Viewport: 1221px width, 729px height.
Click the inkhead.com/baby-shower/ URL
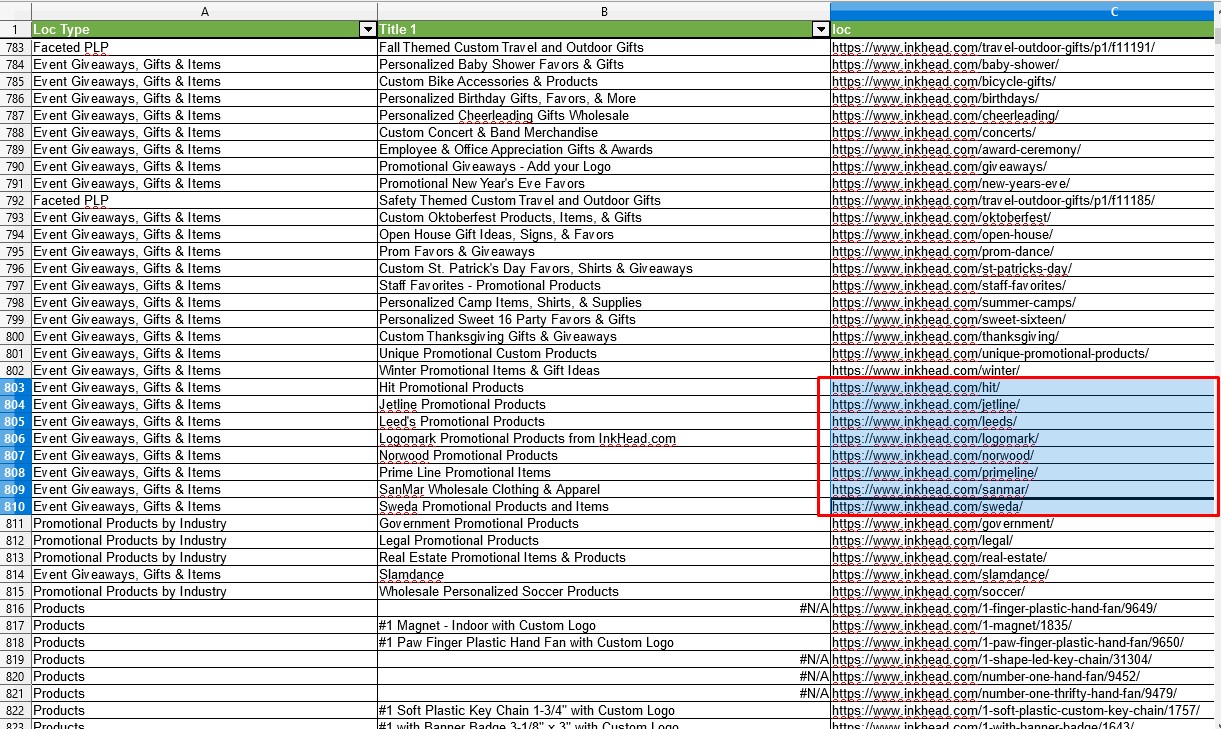coord(945,65)
